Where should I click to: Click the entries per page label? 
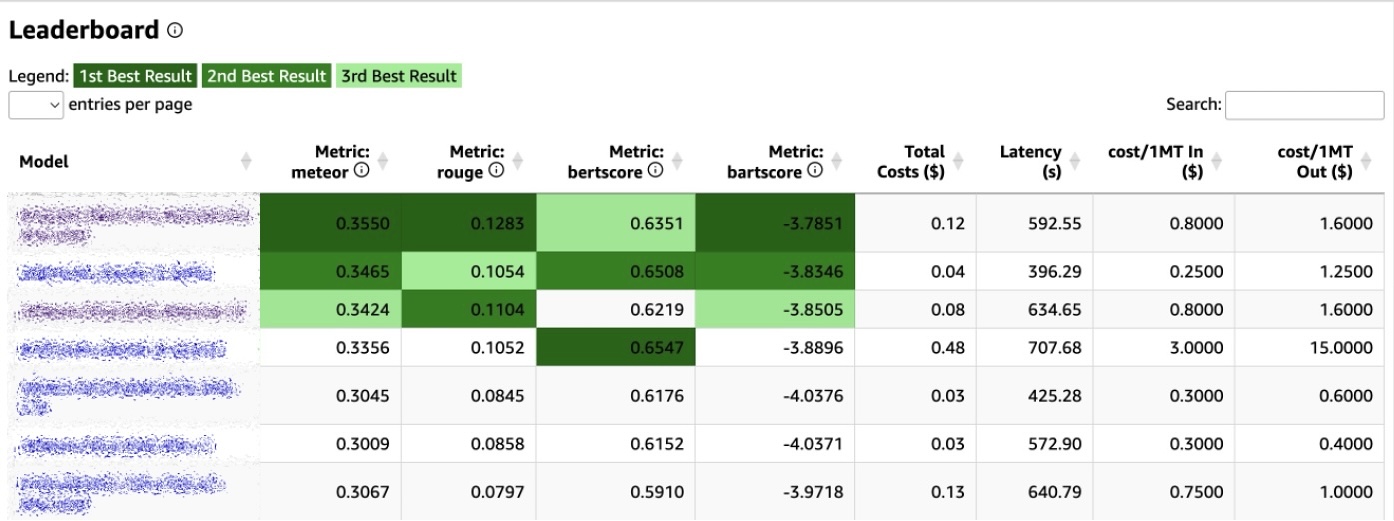pos(130,104)
